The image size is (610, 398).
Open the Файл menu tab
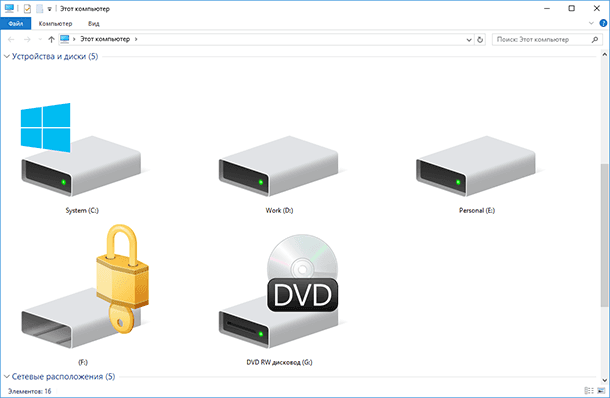pos(16,23)
